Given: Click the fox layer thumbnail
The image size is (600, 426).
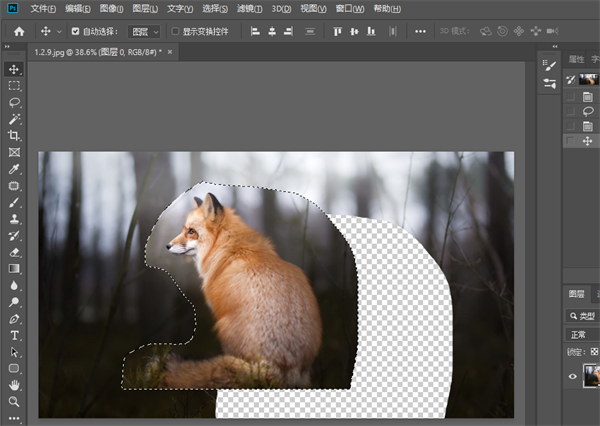Looking at the screenshot, I should pyautogui.click(x=591, y=376).
